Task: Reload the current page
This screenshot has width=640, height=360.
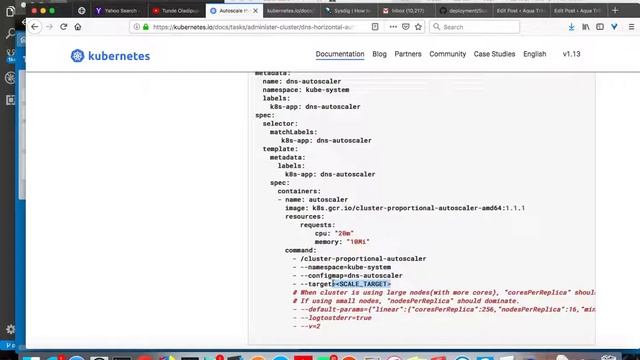Action: tap(63, 27)
